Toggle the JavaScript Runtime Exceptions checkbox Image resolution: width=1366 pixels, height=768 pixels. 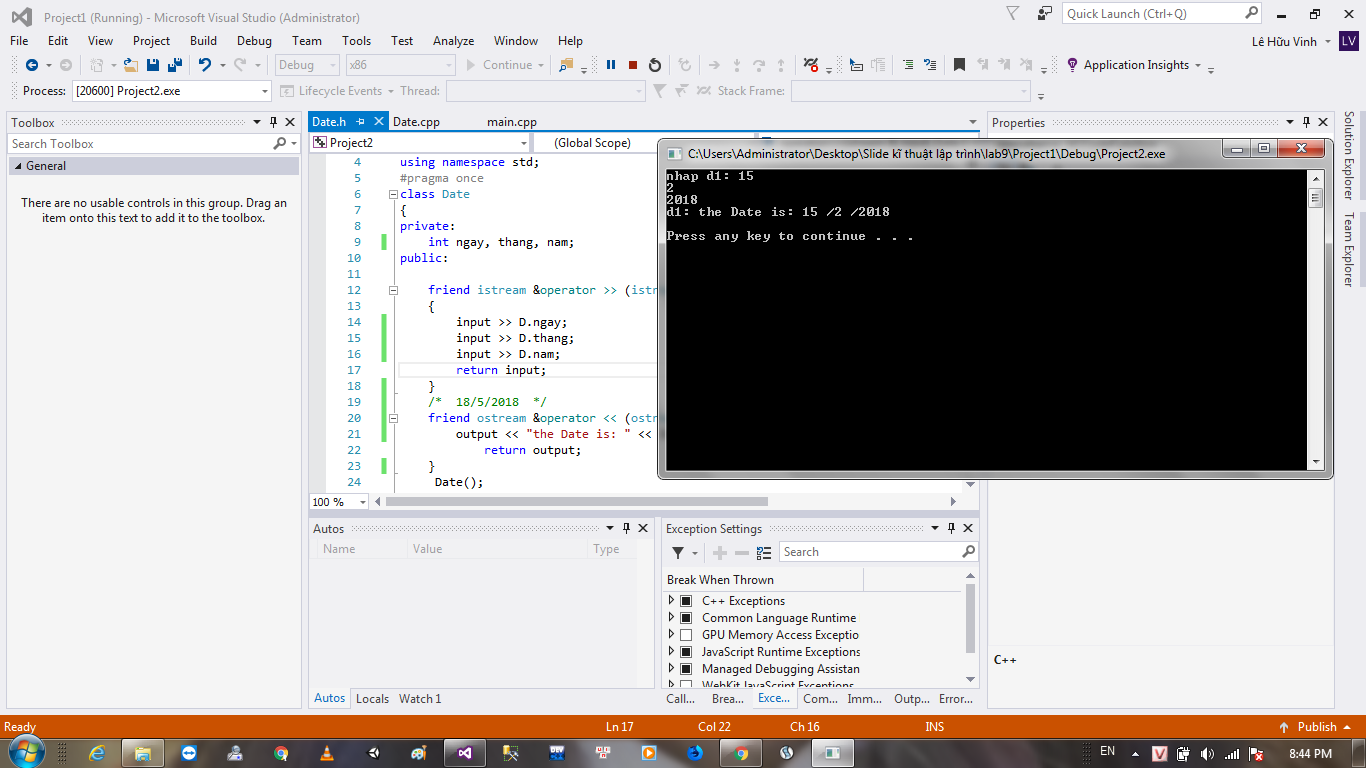coord(686,652)
